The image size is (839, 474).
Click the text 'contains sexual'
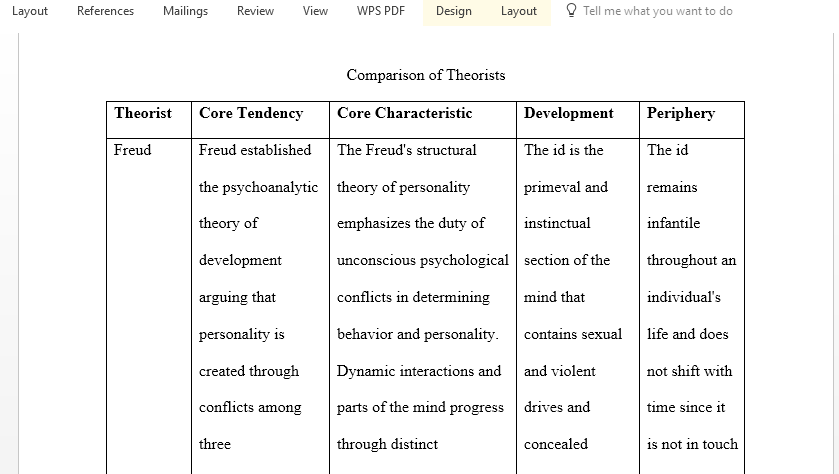[x=573, y=334]
